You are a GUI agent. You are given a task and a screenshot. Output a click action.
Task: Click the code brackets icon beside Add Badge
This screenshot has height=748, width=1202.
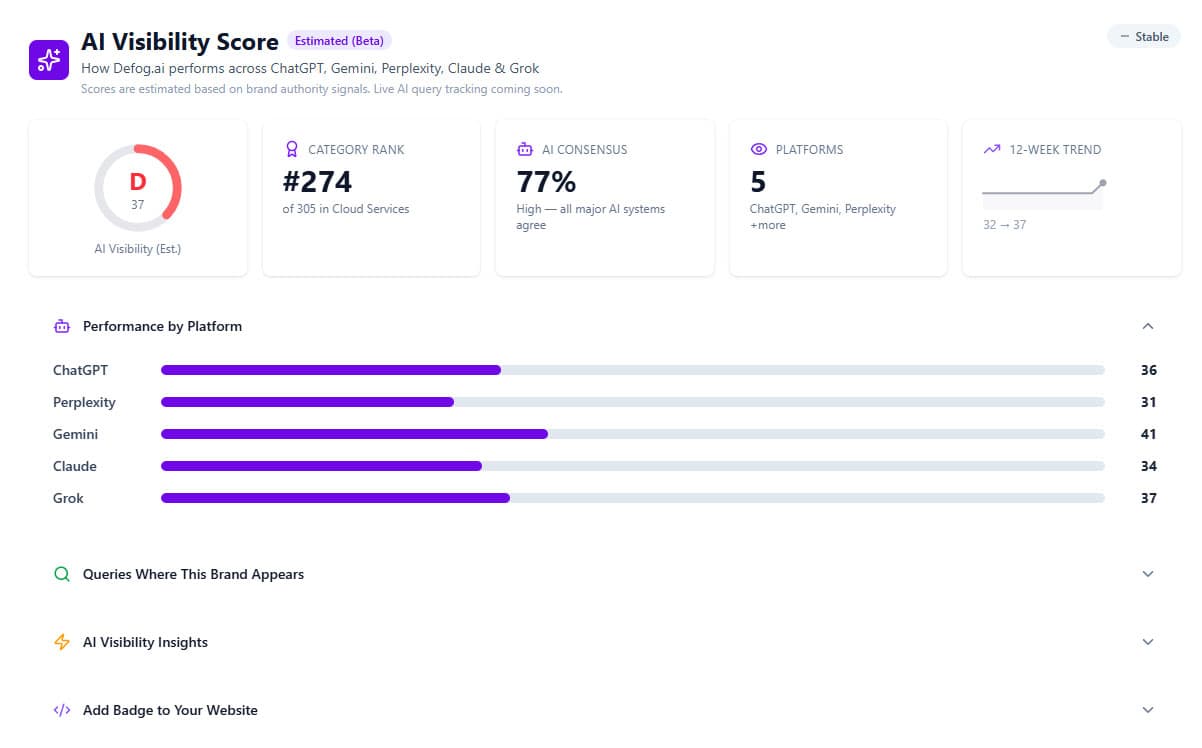(x=62, y=710)
